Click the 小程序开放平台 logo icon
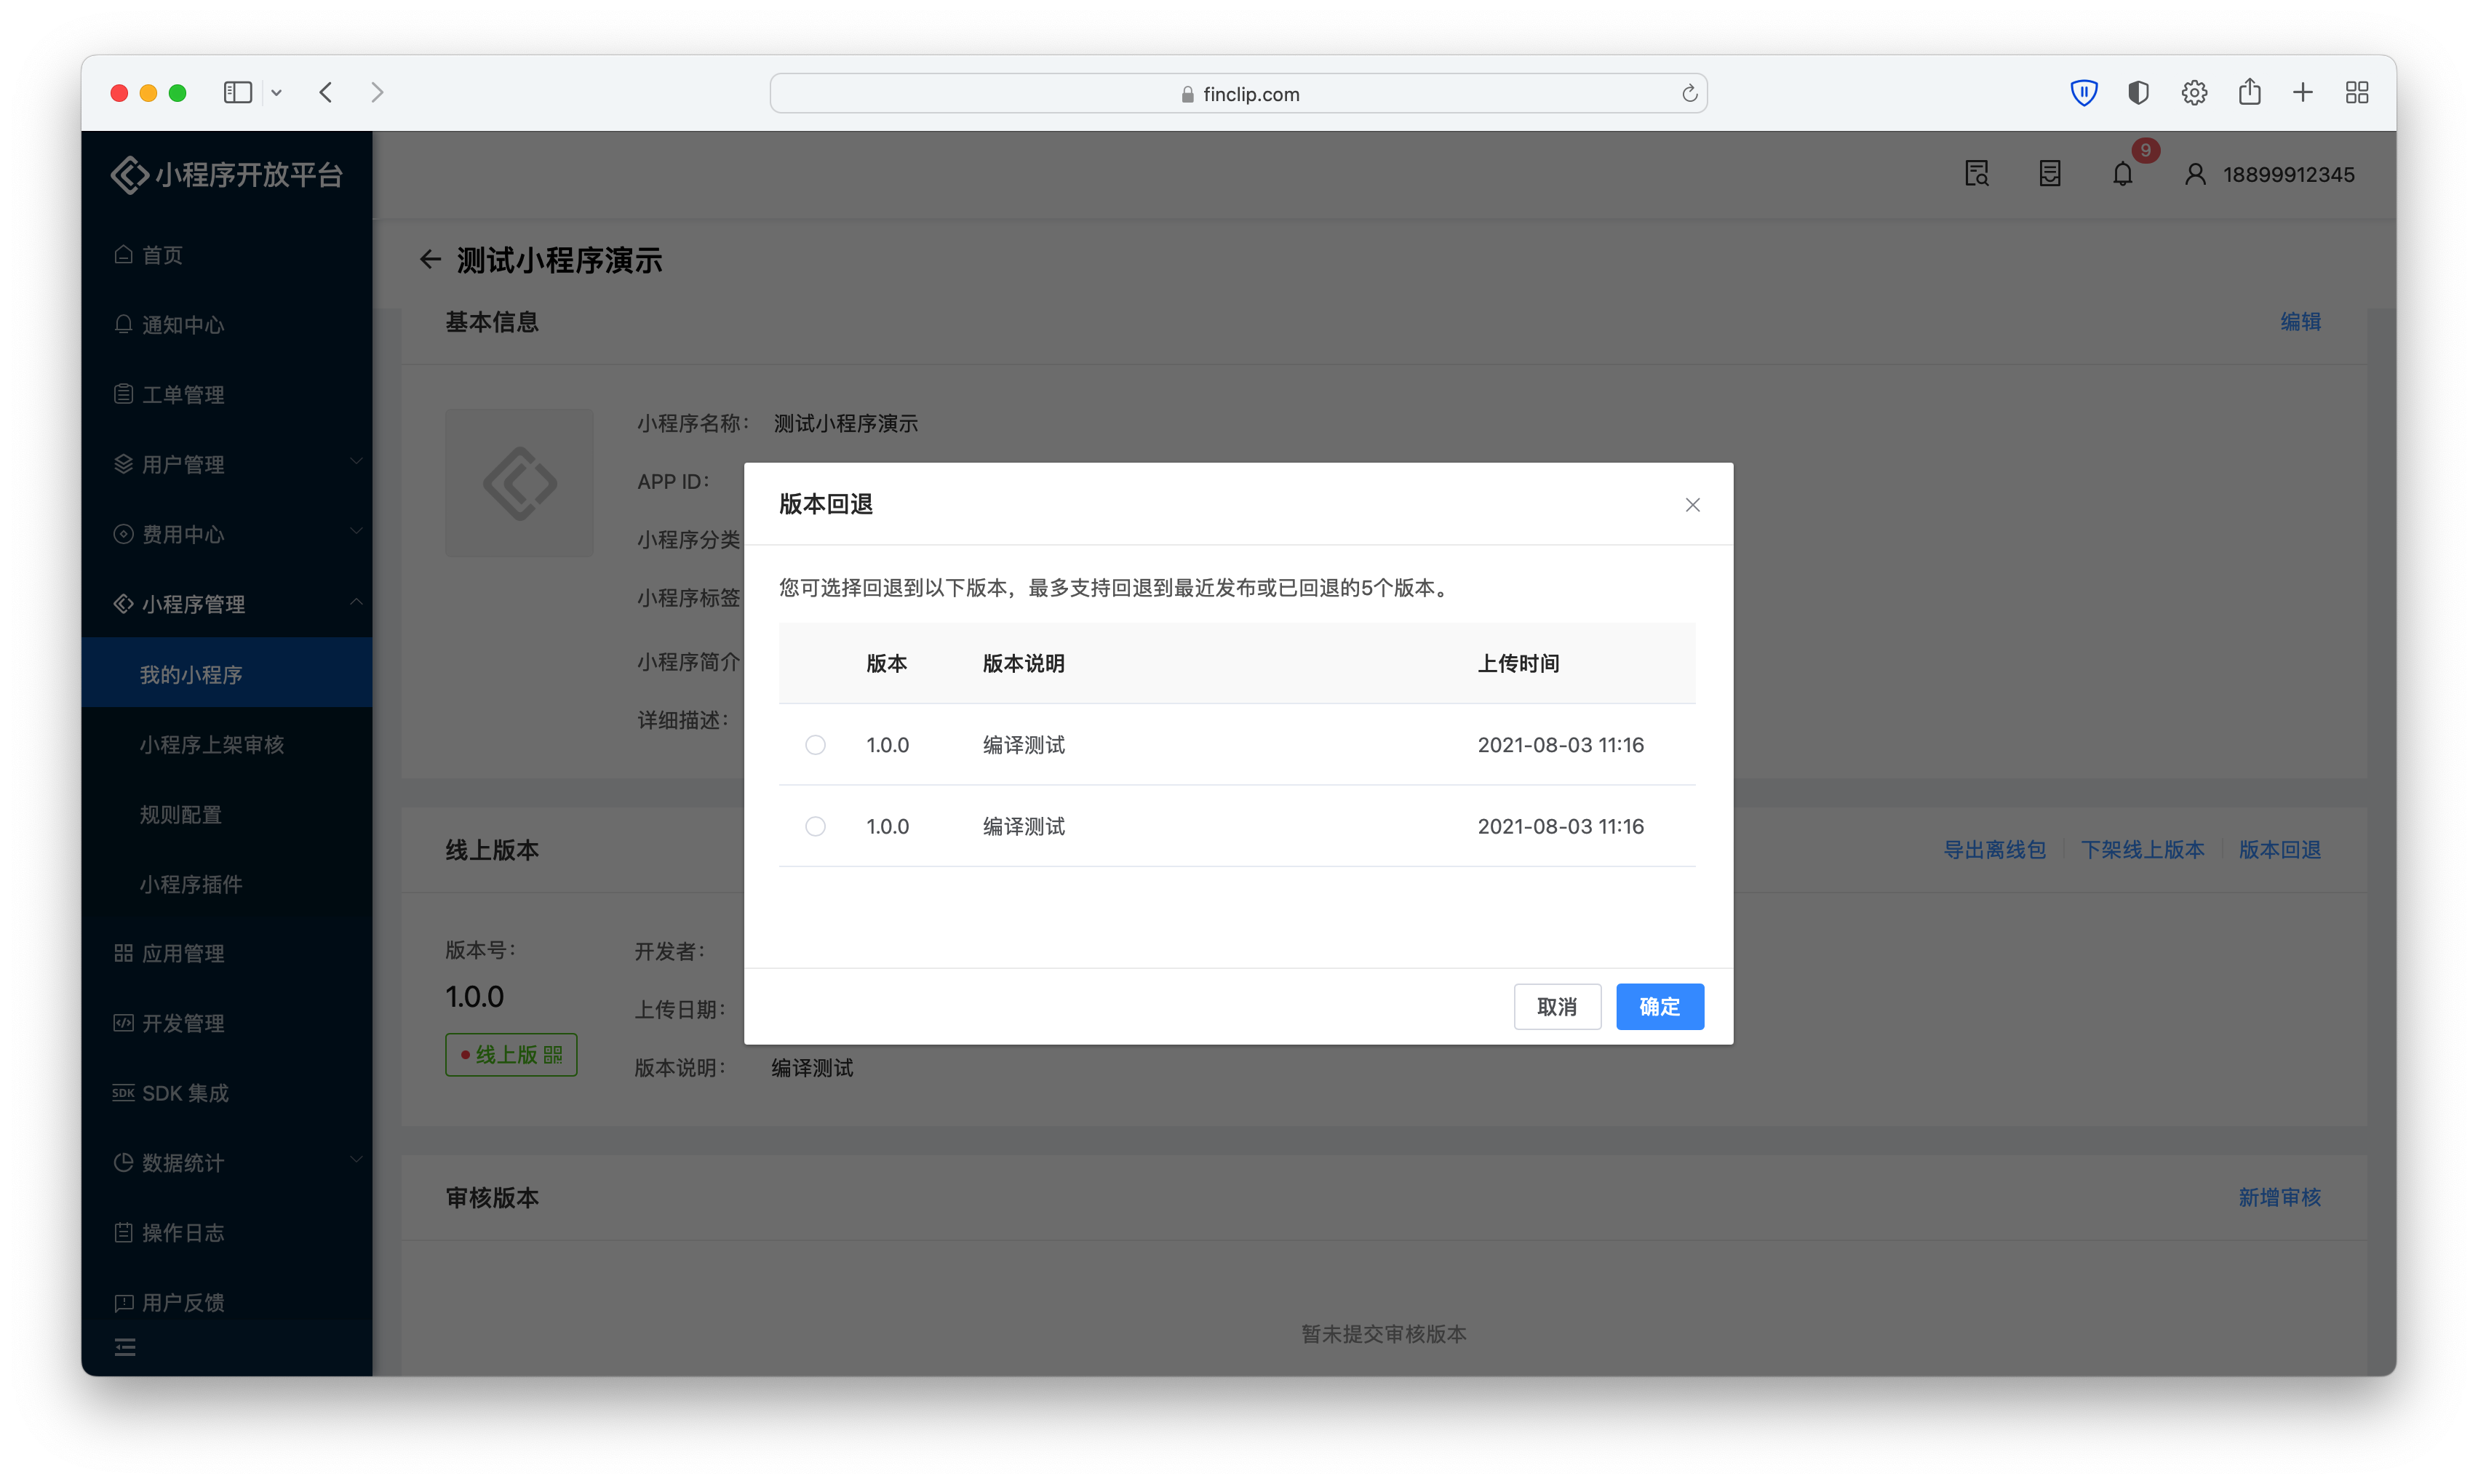The width and height of the screenshot is (2478, 1484). click(x=130, y=175)
